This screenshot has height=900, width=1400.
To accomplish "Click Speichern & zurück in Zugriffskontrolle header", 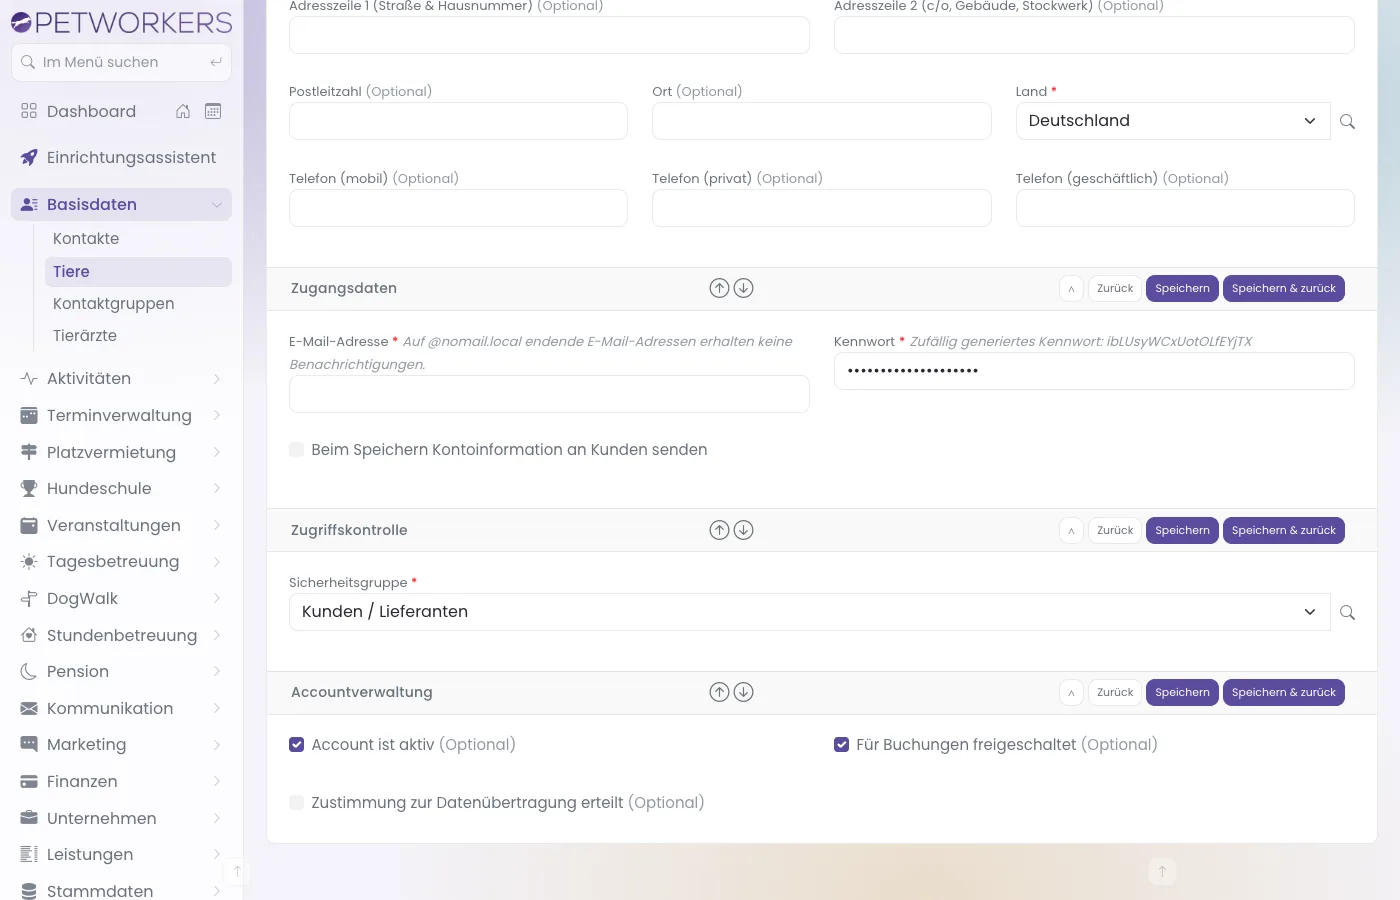I will tap(1284, 530).
